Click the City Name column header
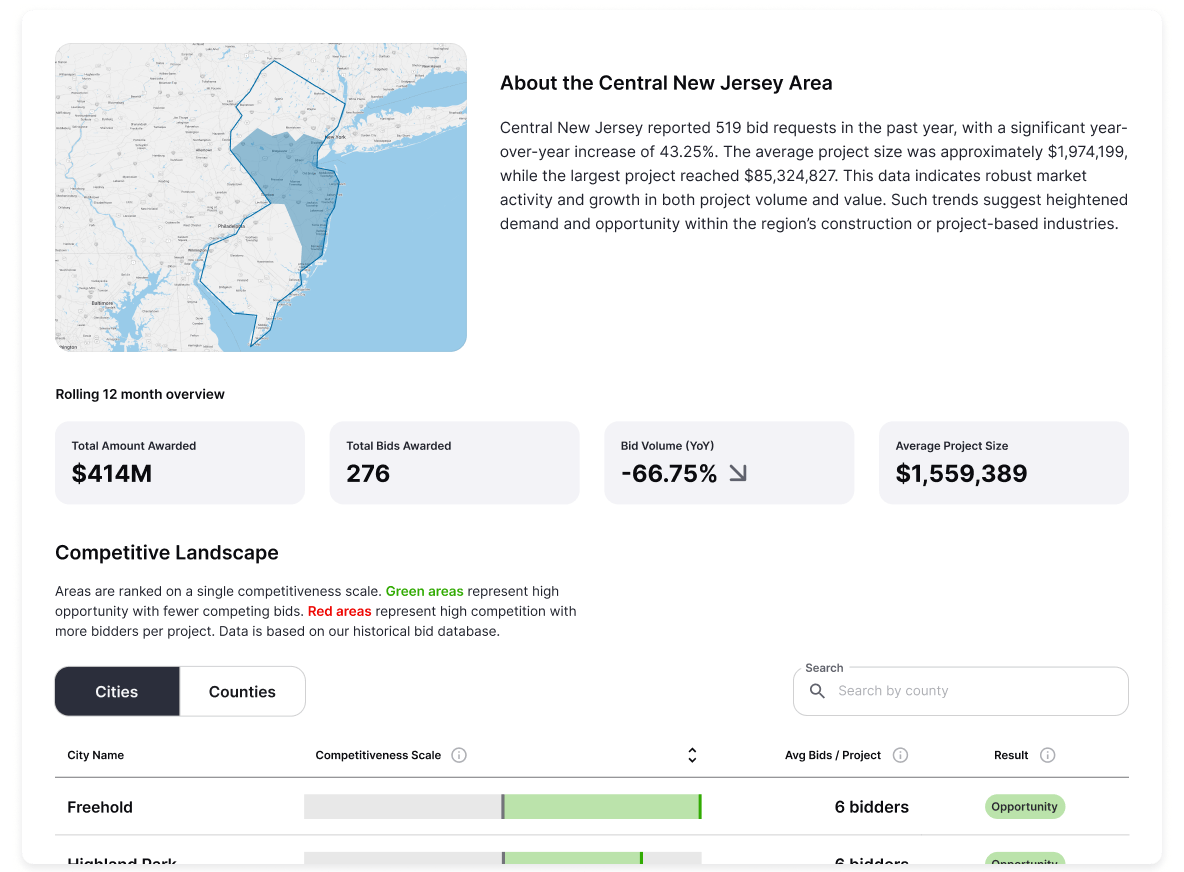 pos(96,755)
